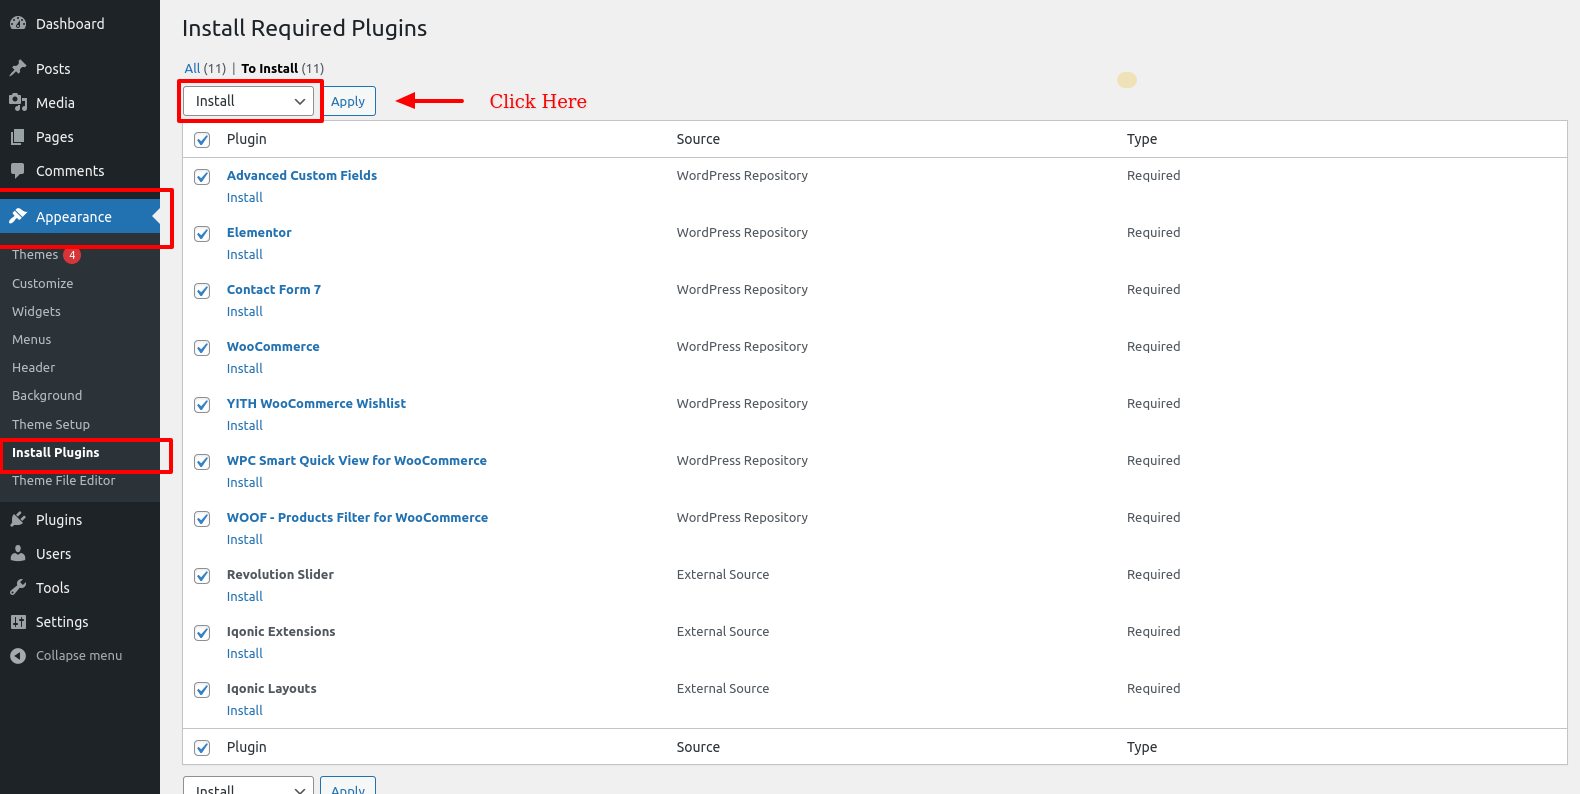Open the top bulk action Install dropdown

click(248, 101)
